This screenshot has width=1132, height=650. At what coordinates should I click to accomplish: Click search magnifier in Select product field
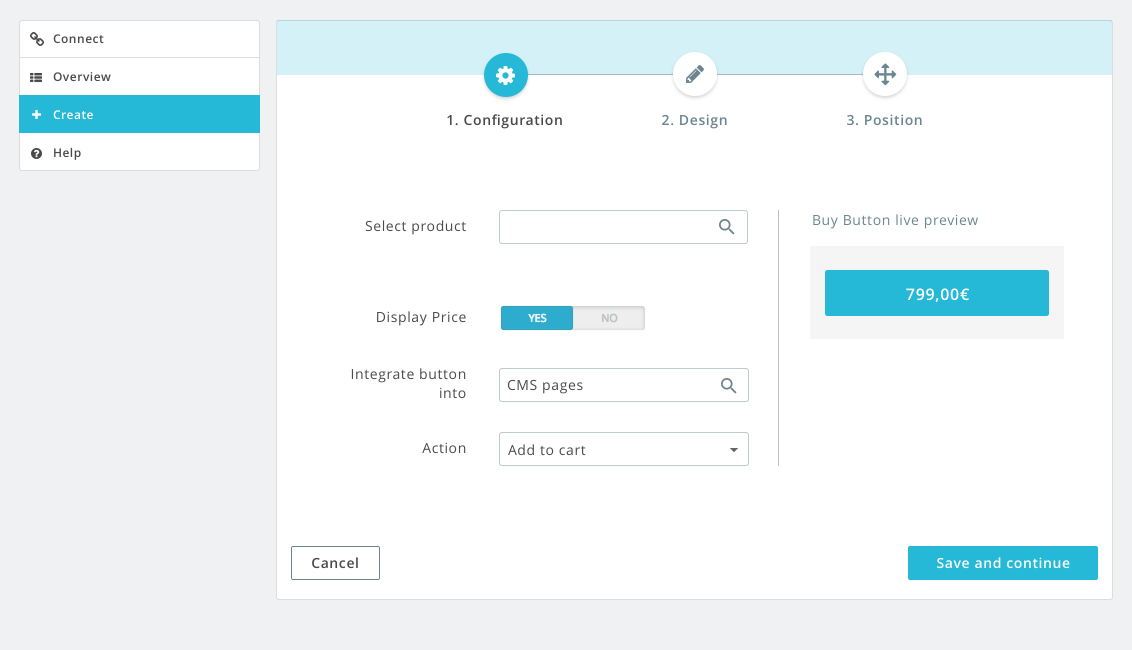(x=727, y=227)
